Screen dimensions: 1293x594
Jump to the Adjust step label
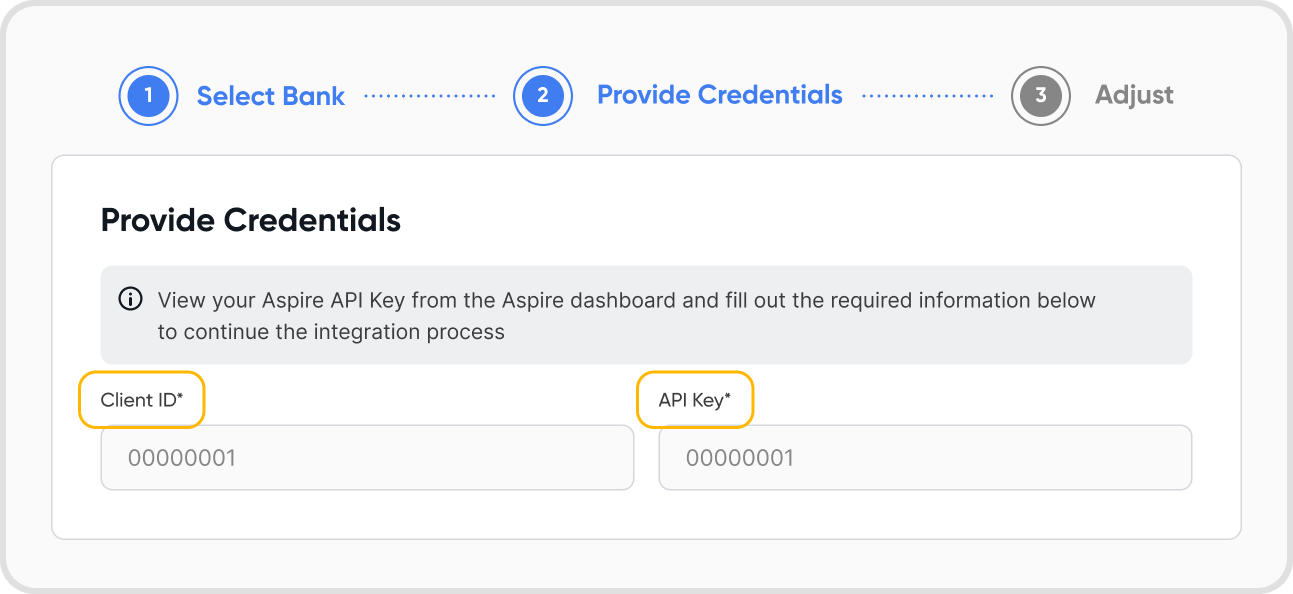click(1134, 95)
